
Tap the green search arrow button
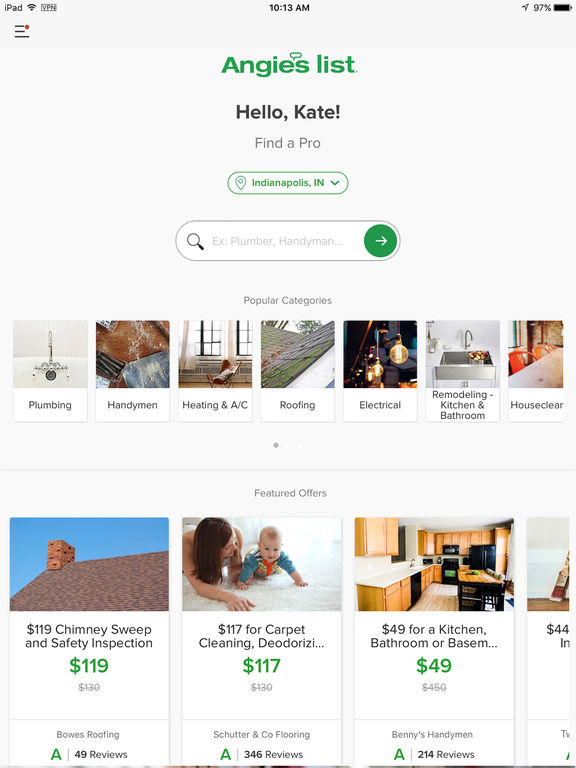tap(381, 241)
